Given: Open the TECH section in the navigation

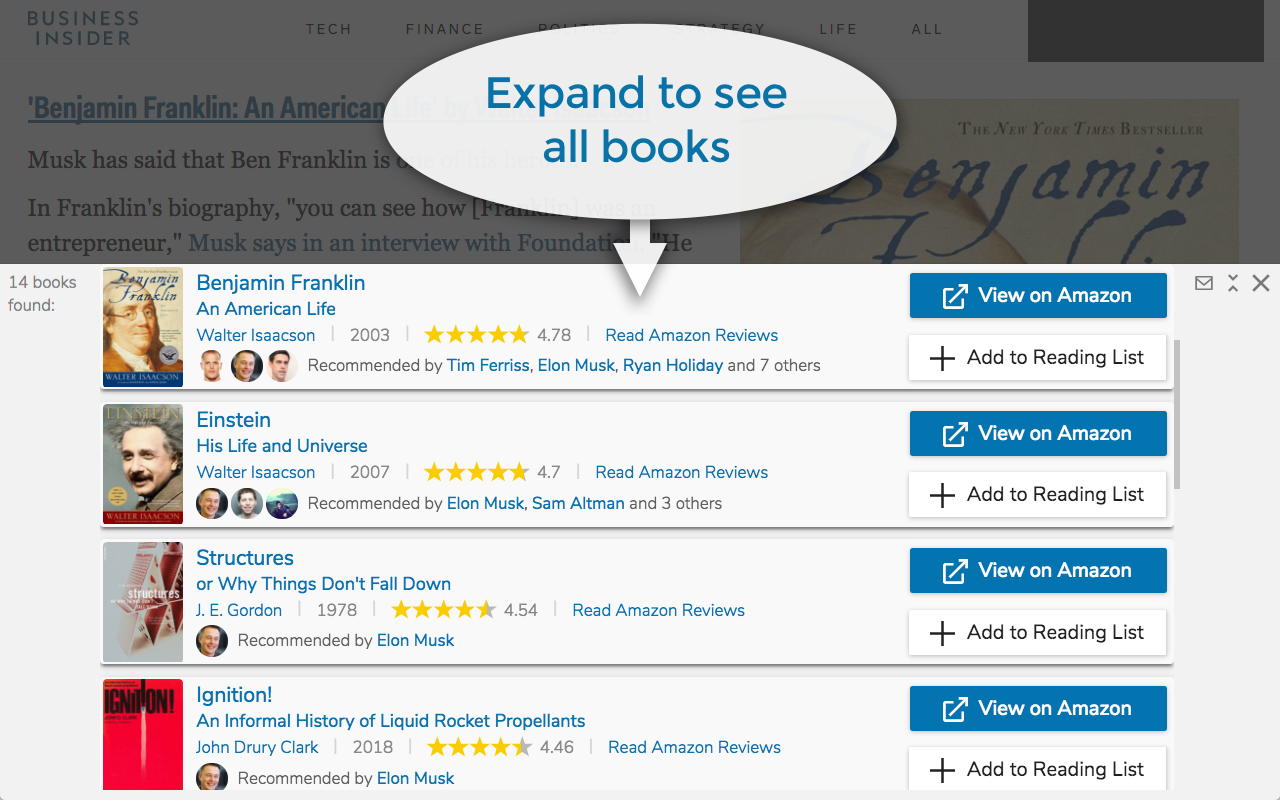Looking at the screenshot, I should (329, 29).
